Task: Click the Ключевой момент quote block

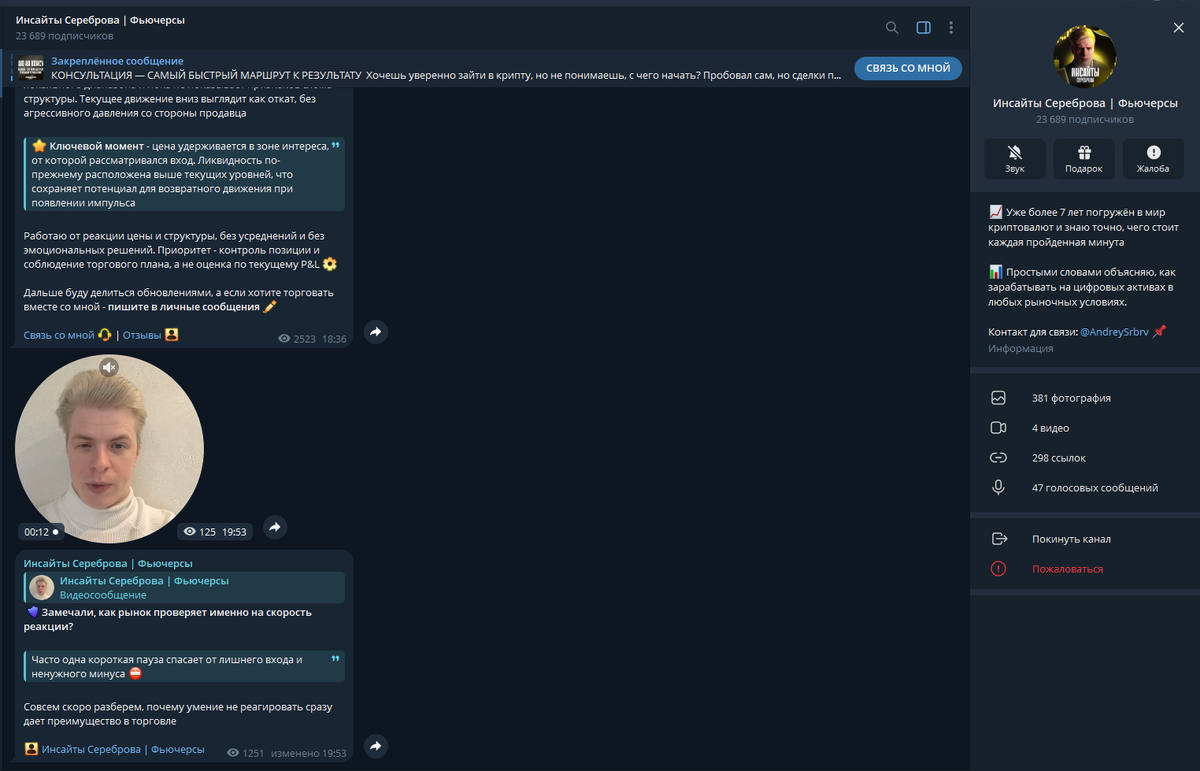Action: [185, 174]
